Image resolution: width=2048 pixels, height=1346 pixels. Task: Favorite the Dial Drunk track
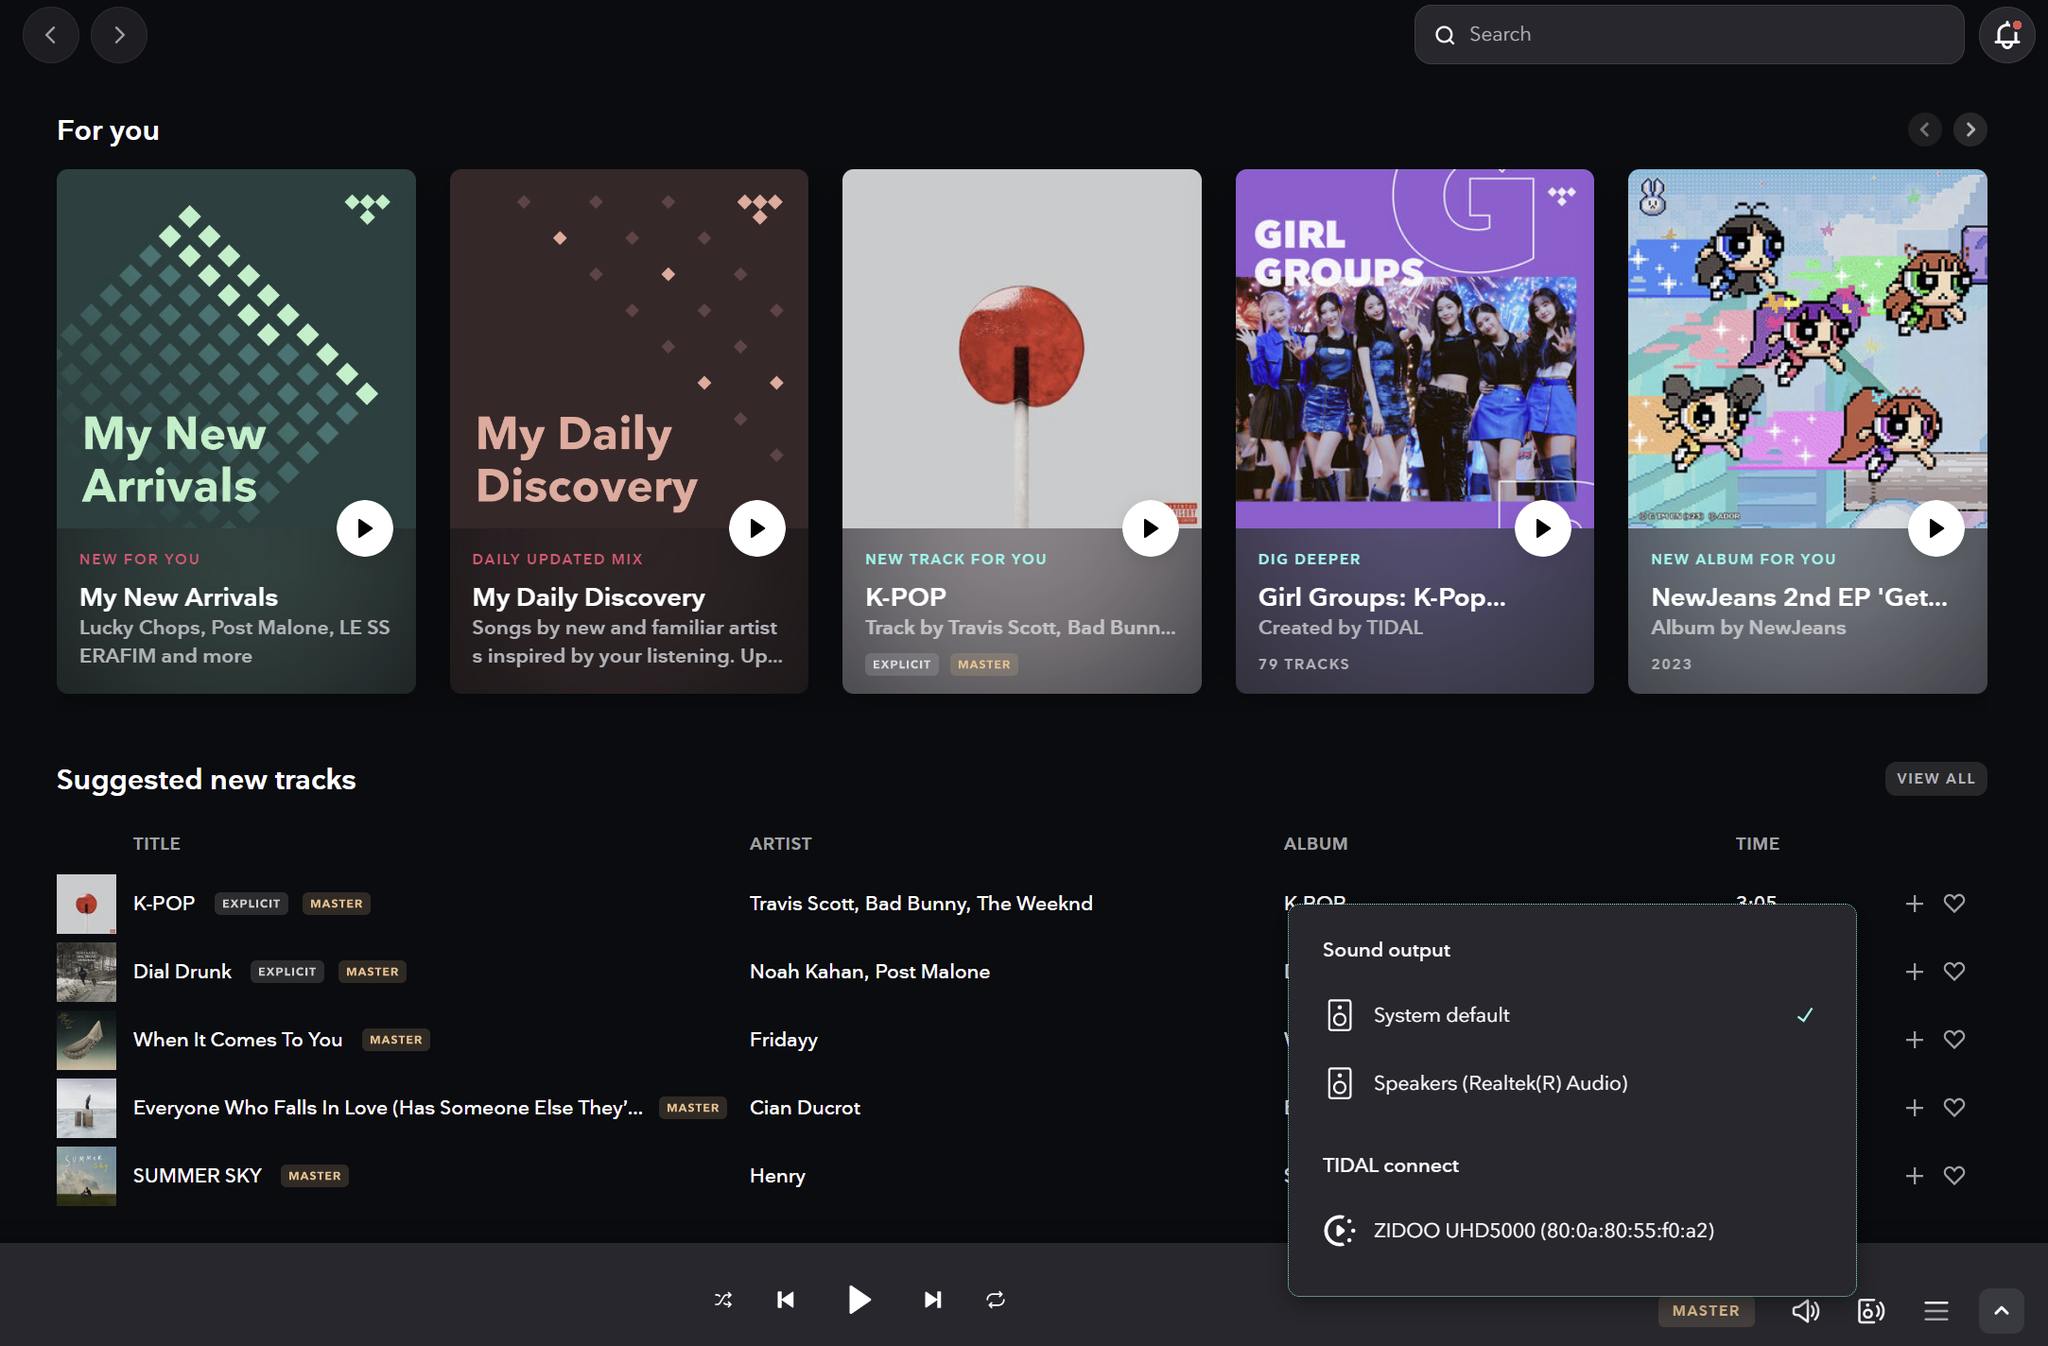(1954, 971)
